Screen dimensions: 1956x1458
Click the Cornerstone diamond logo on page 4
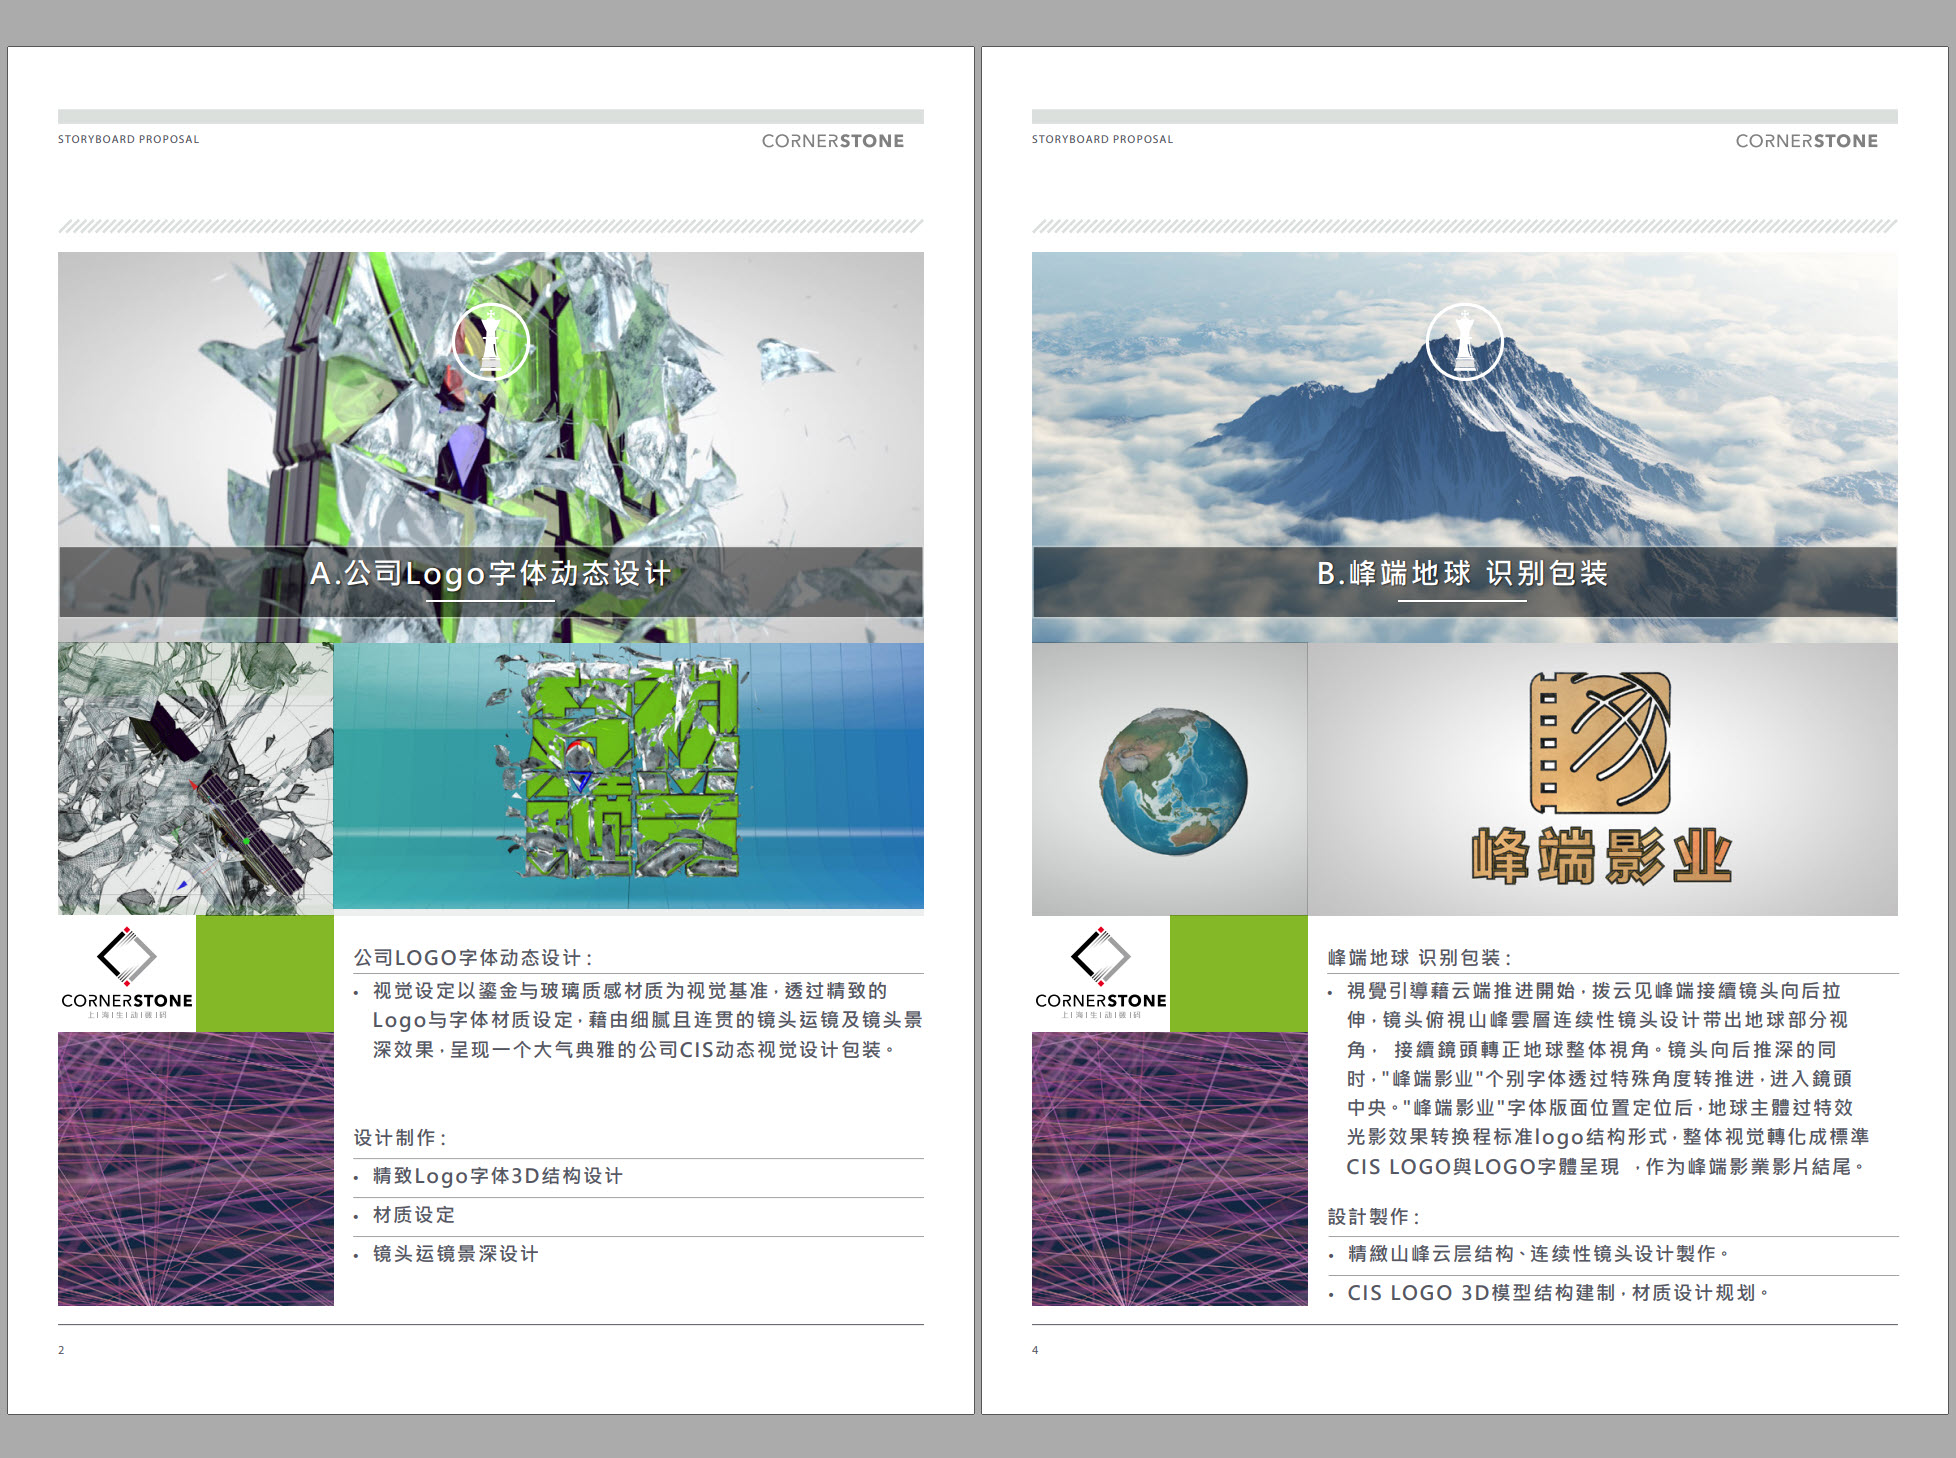click(x=1100, y=956)
